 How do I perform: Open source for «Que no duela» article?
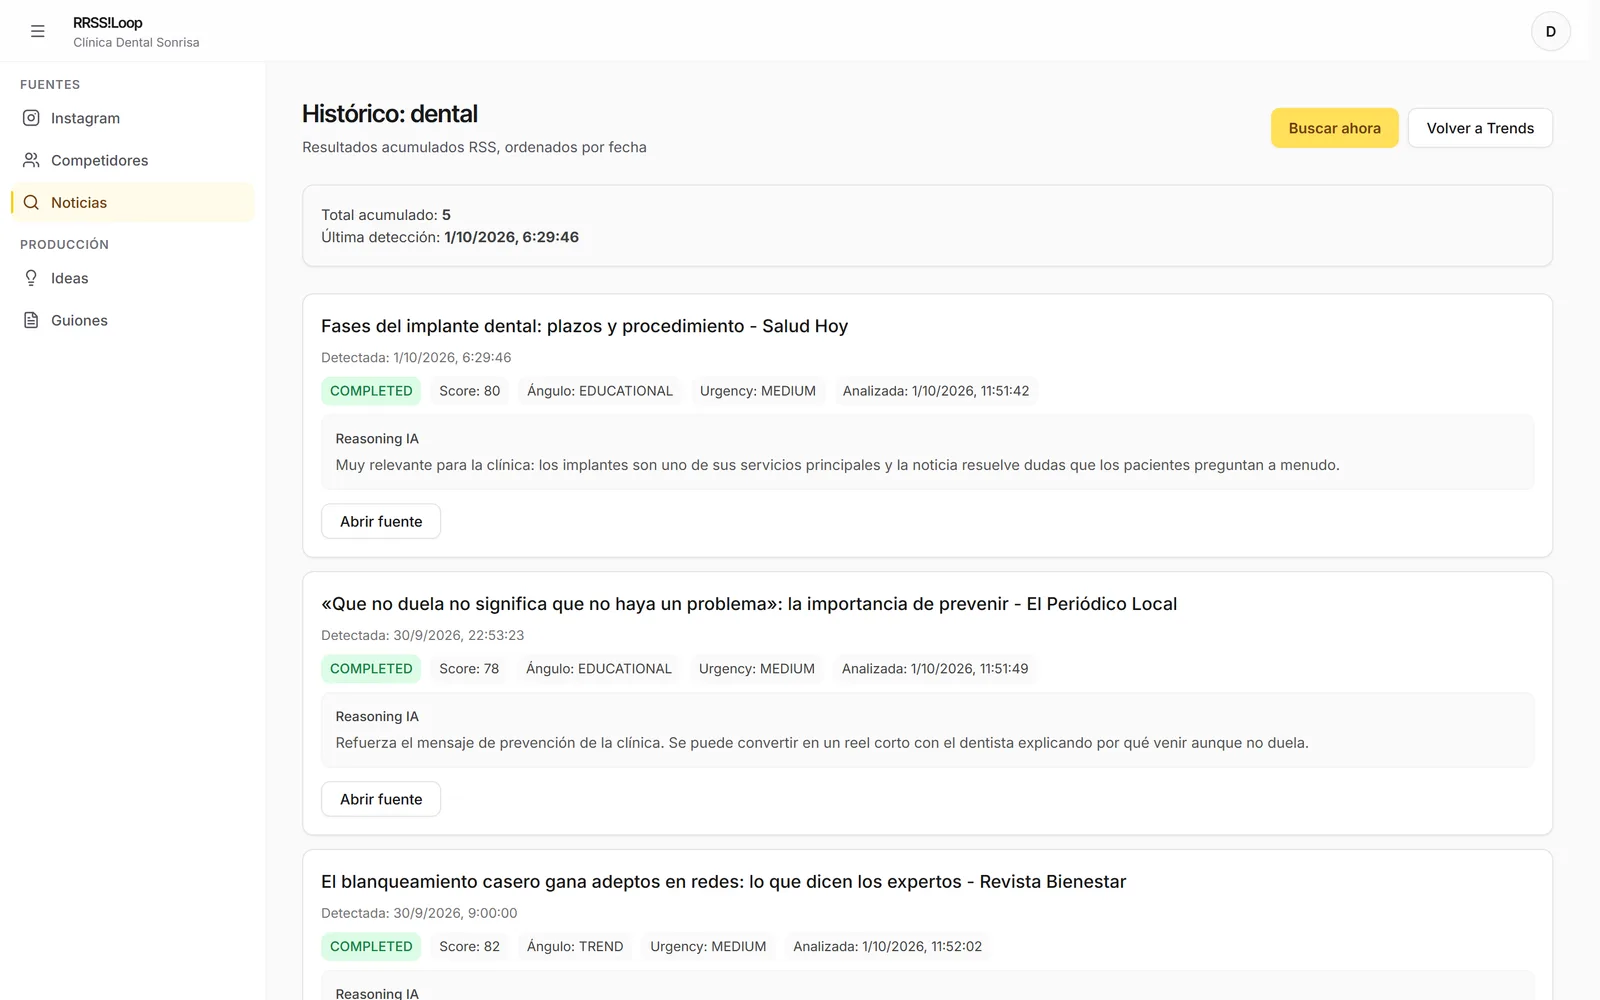tap(381, 799)
